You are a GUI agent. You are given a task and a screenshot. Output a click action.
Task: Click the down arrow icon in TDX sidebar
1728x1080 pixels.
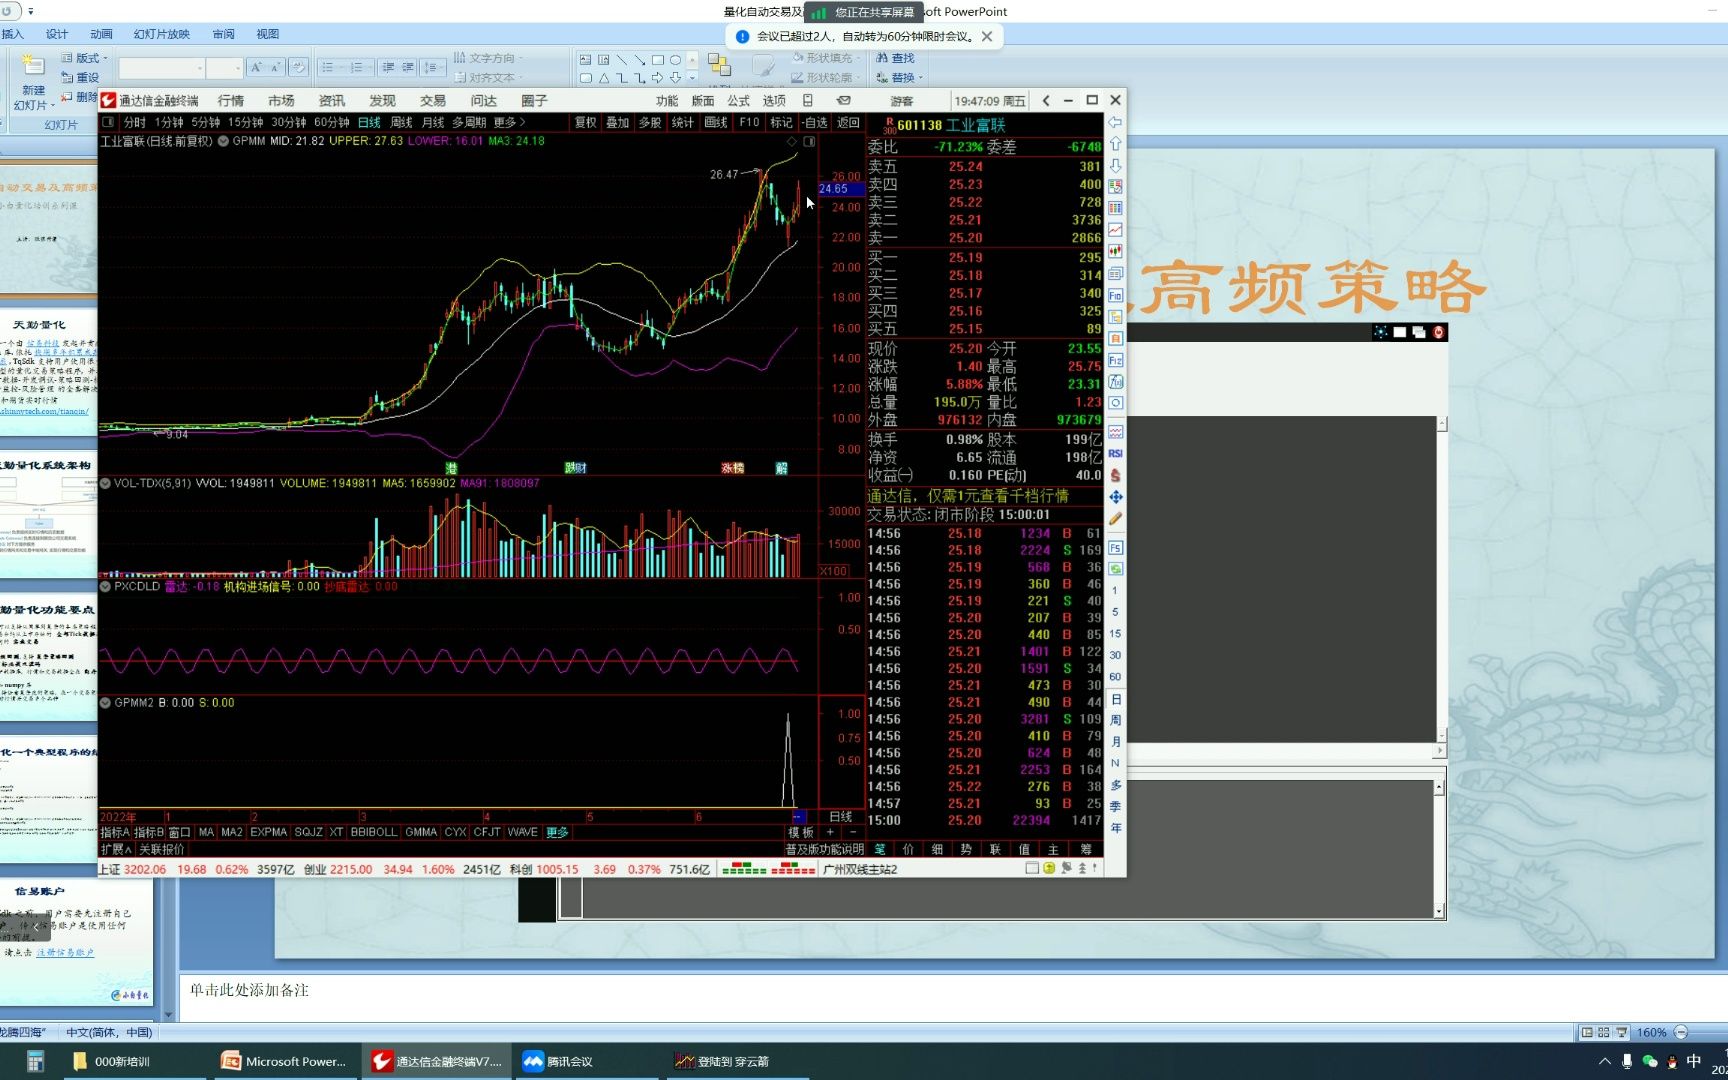click(x=1115, y=165)
